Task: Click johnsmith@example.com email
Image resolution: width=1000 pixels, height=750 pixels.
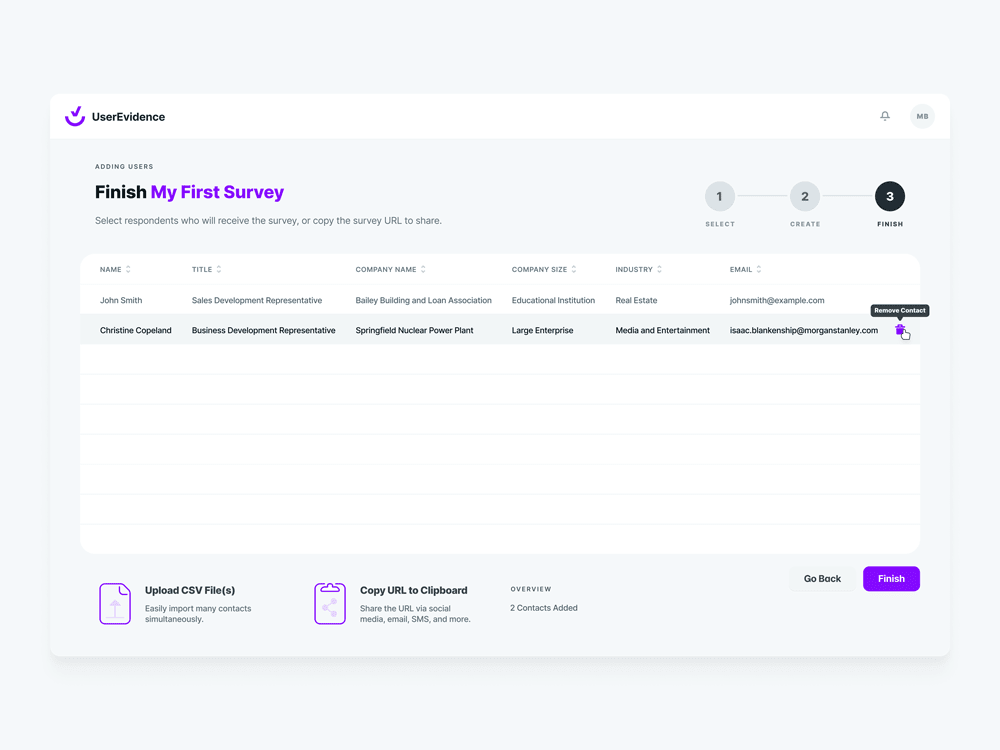Action: 777,300
